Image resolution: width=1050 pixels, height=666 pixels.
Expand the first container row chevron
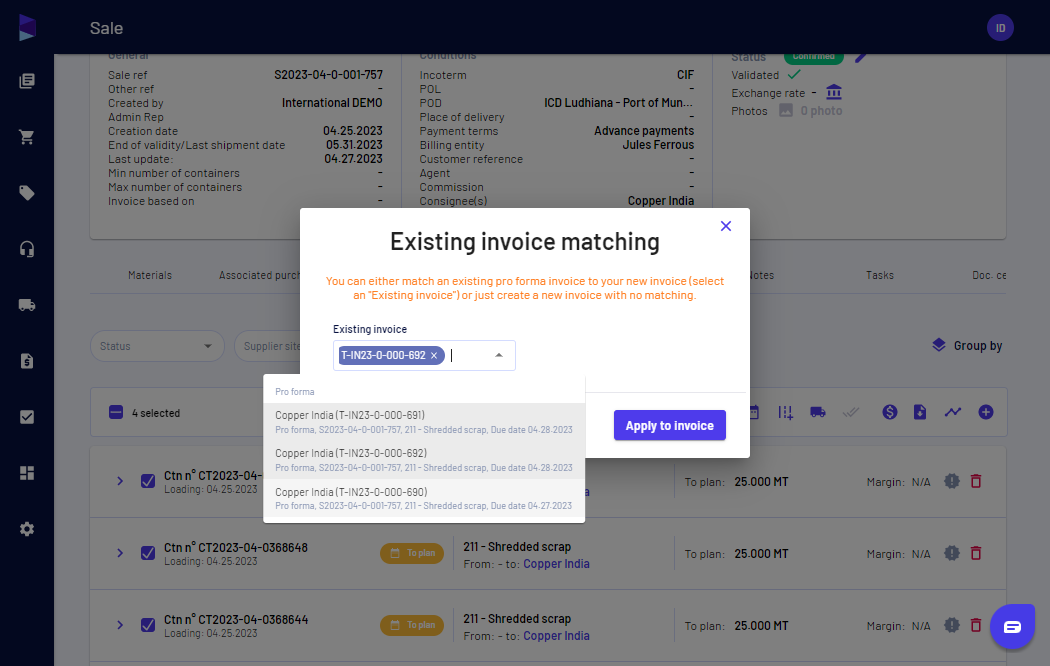click(120, 481)
